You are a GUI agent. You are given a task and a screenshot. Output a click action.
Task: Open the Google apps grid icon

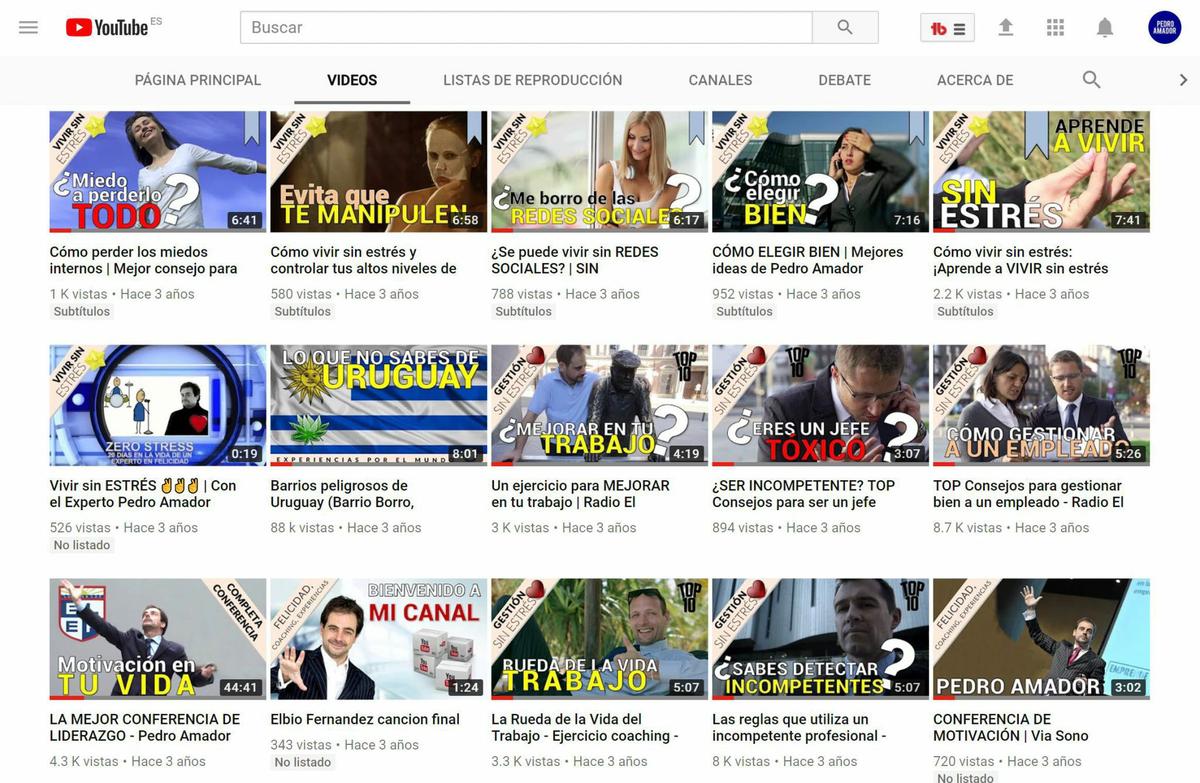click(1055, 27)
